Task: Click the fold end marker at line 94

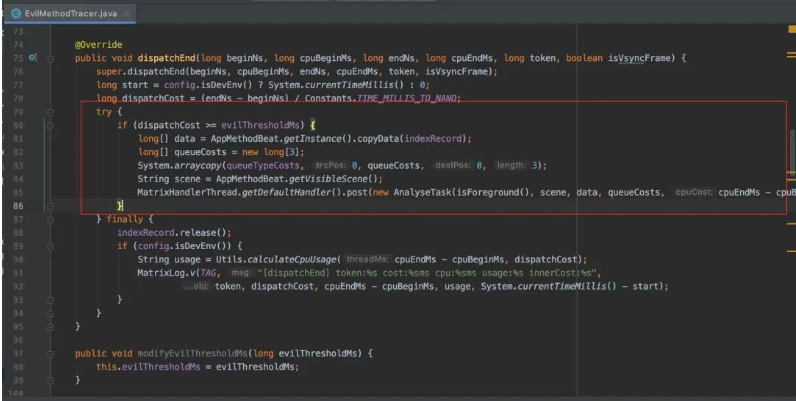Action: [x=50, y=313]
